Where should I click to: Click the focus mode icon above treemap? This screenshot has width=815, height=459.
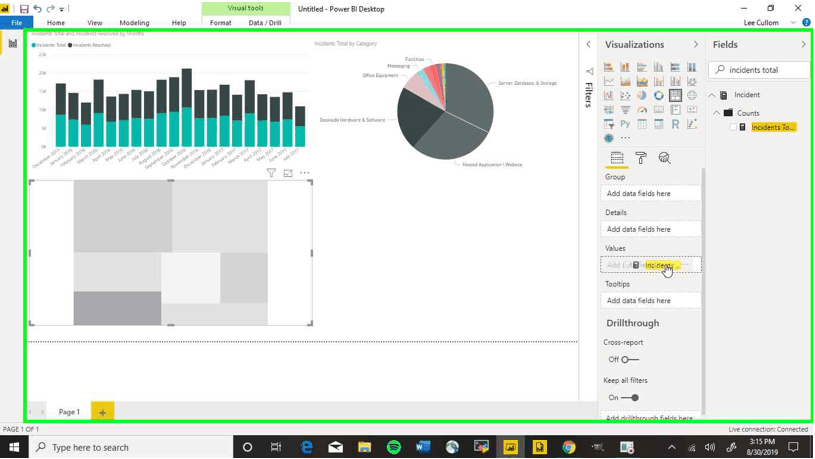click(x=288, y=173)
